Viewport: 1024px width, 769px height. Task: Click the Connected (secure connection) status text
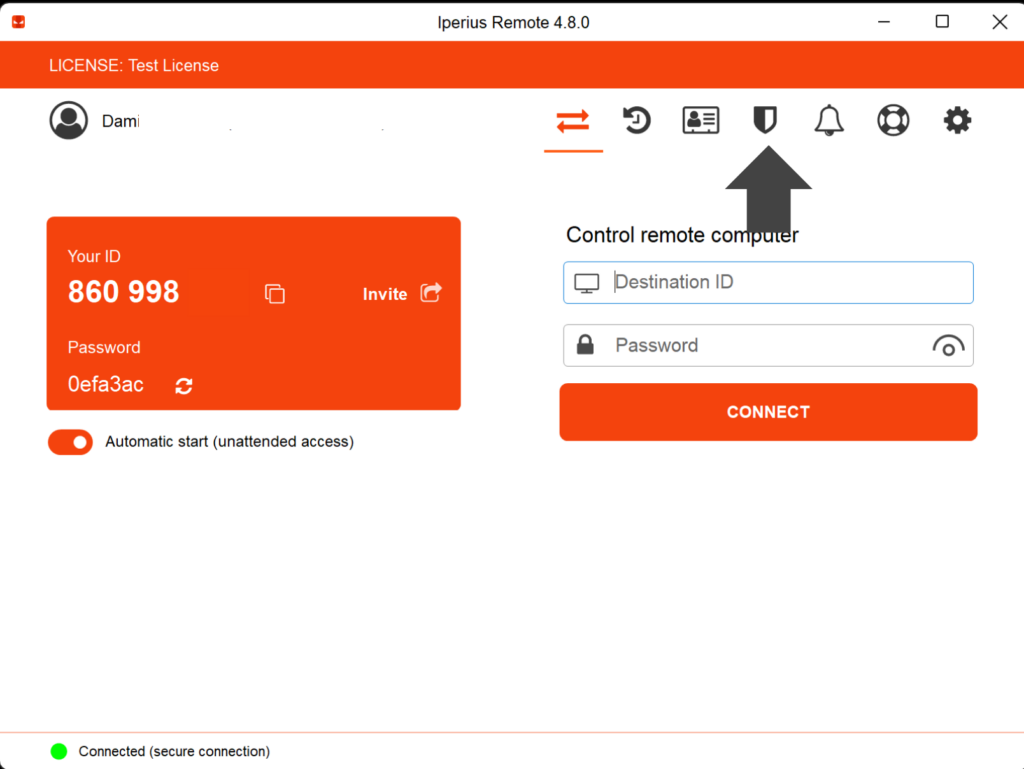pyautogui.click(x=174, y=751)
